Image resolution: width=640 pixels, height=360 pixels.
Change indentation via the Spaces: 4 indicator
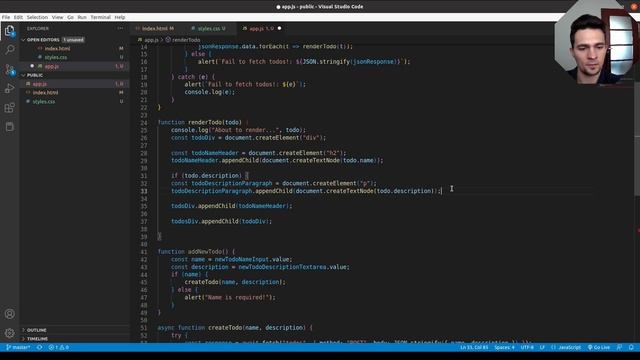click(x=504, y=347)
